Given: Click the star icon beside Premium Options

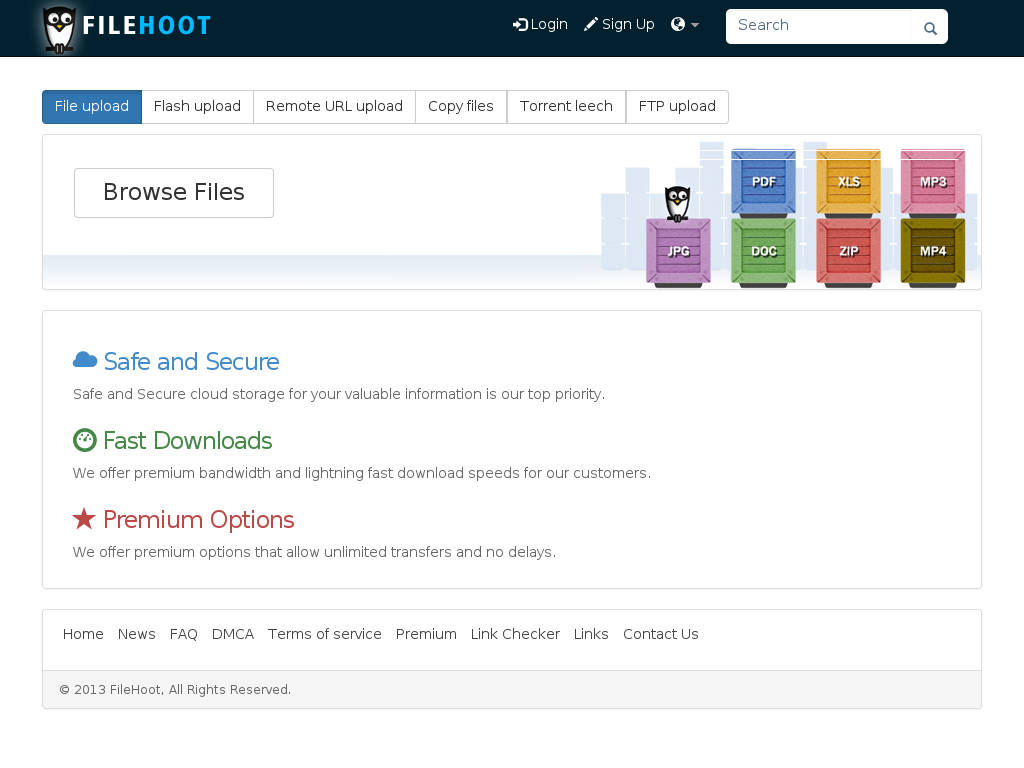Looking at the screenshot, I should [x=84, y=519].
